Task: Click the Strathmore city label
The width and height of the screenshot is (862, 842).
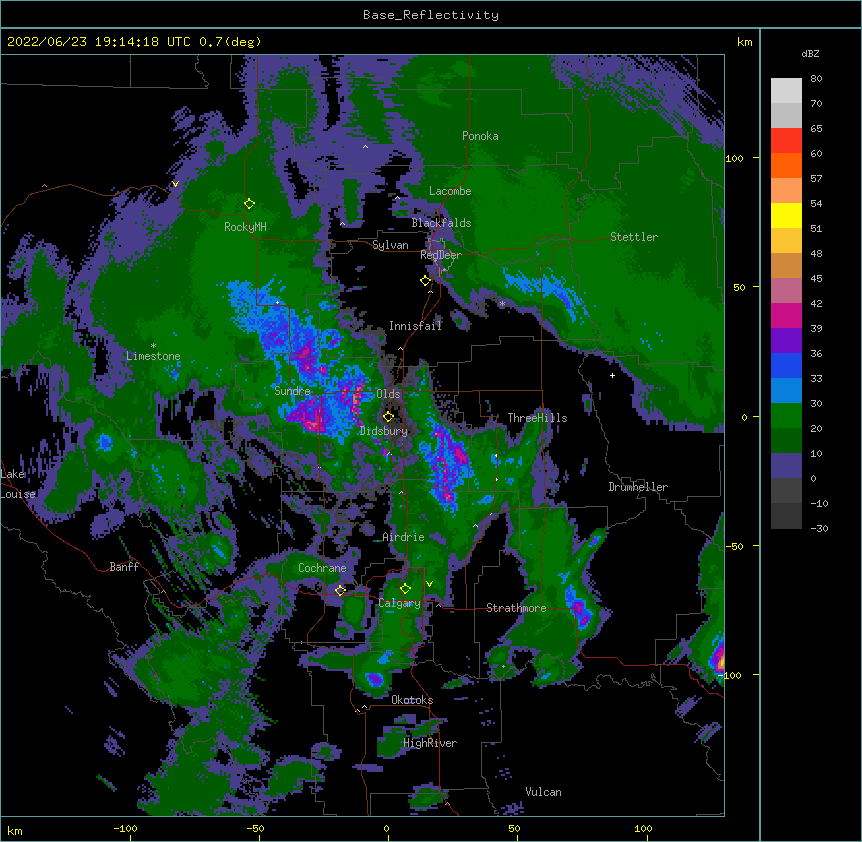Action: [516, 608]
